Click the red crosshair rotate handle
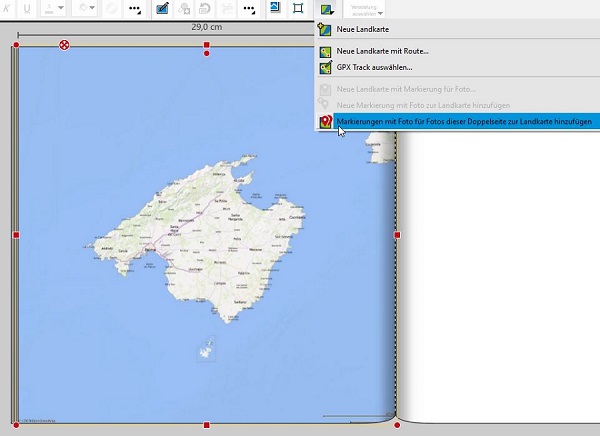 [65, 45]
